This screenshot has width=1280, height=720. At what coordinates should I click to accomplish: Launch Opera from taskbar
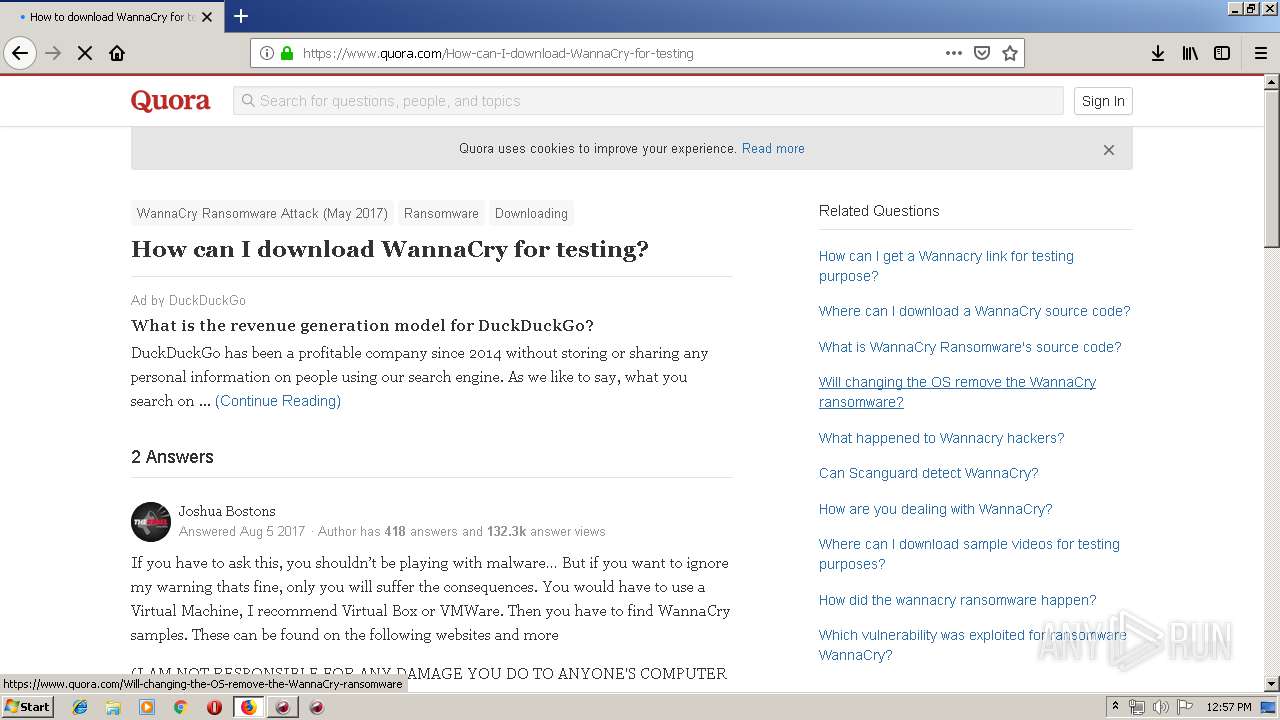click(214, 707)
